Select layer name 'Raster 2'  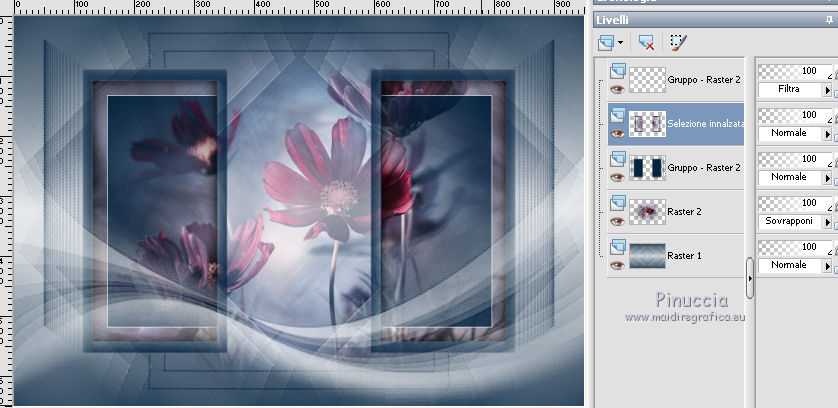click(685, 212)
